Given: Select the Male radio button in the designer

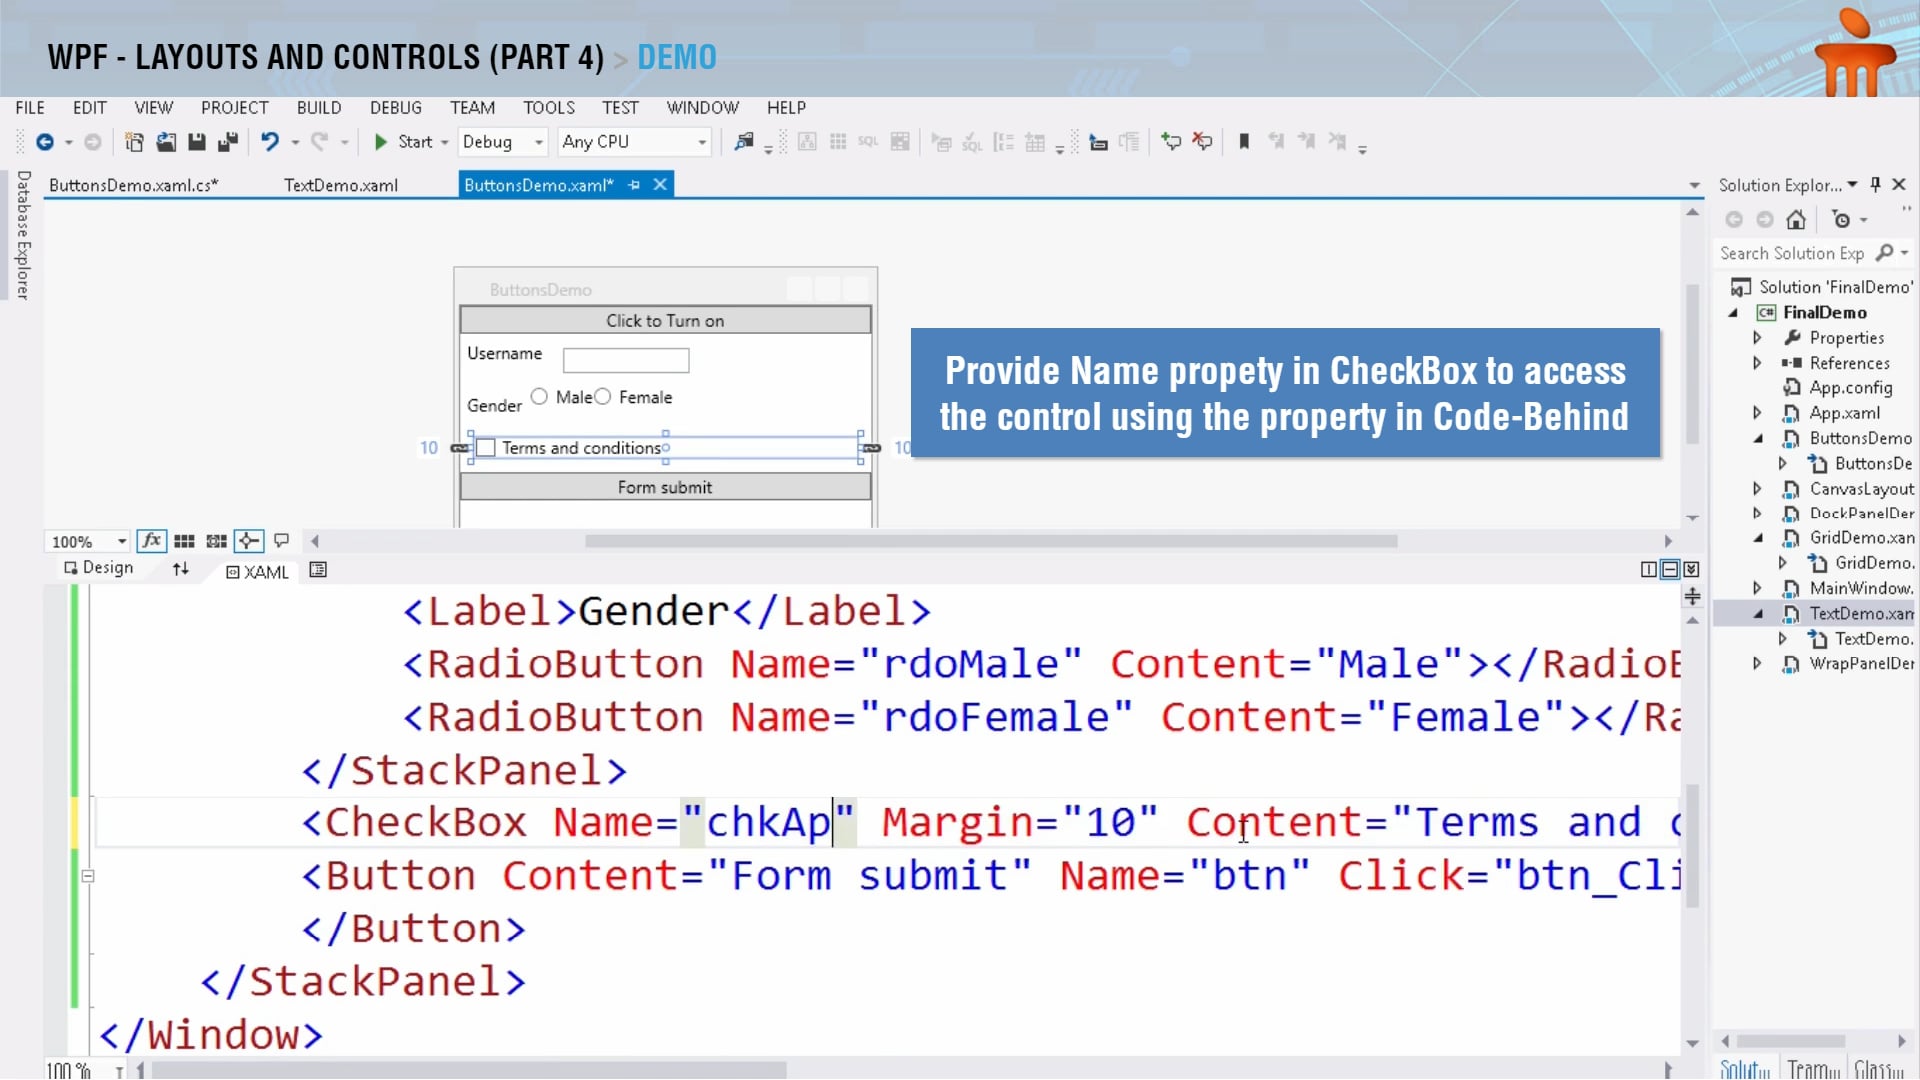Looking at the screenshot, I should (540, 397).
